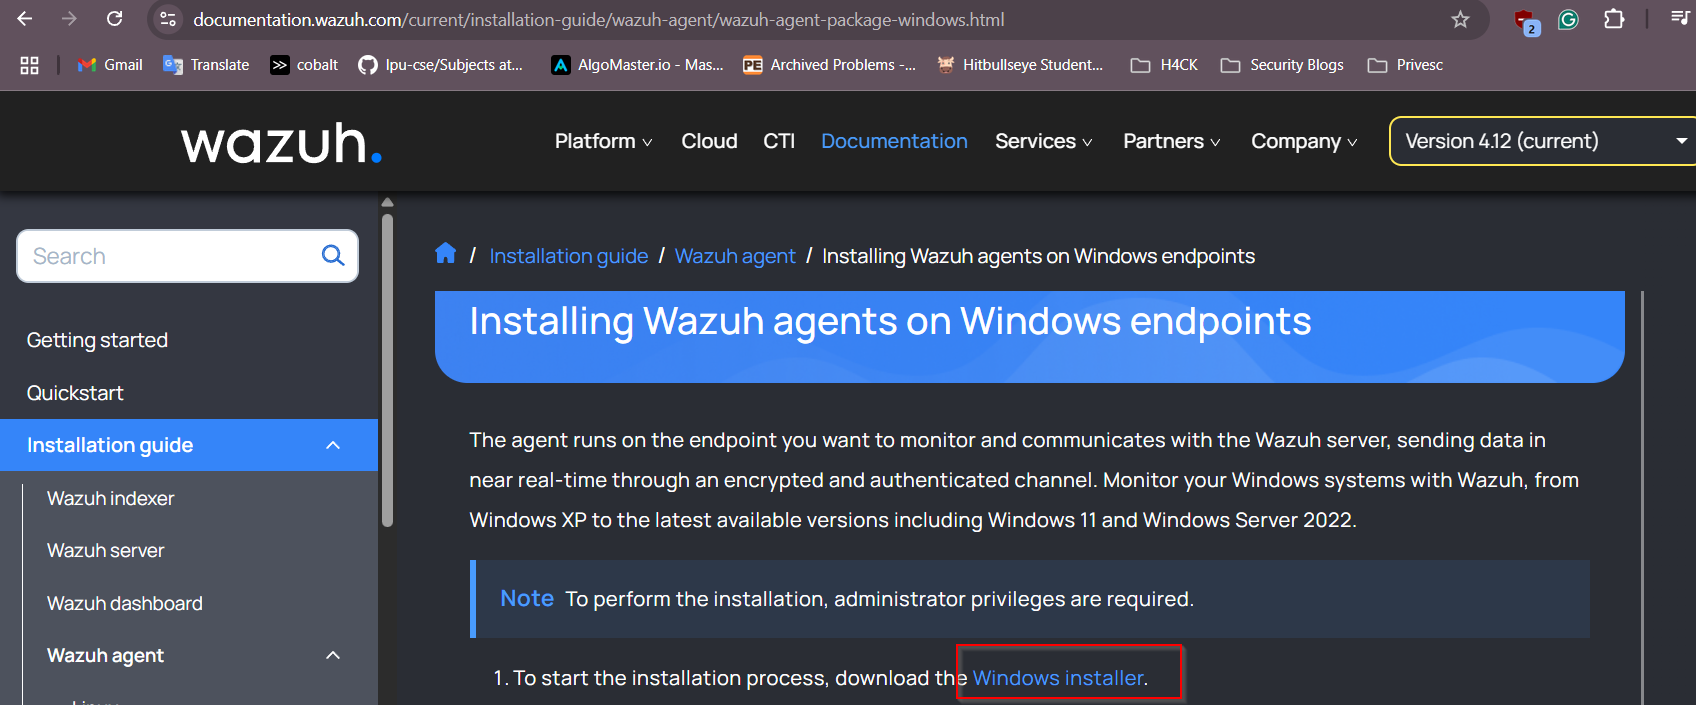Expand the Platform menu
1696x705 pixels.
pyautogui.click(x=604, y=141)
